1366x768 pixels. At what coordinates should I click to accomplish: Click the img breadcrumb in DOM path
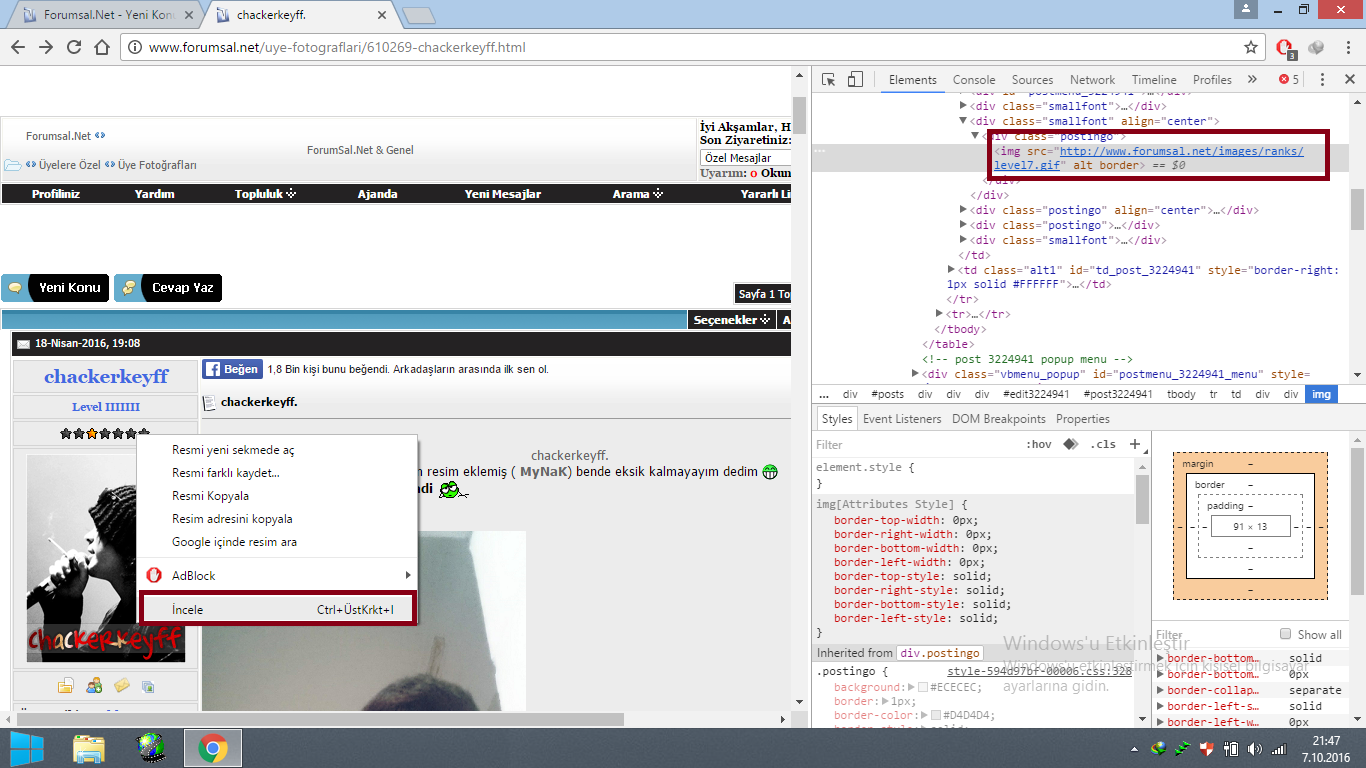coord(1321,394)
